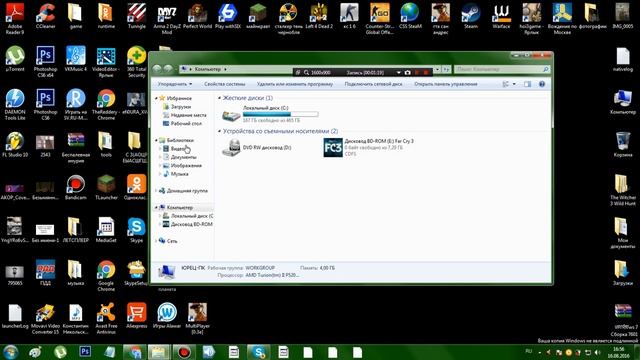Image resolution: width=640 pixels, height=360 pixels.
Task: Open Локальный диск (C:) in the main pane
Action: 269,114
